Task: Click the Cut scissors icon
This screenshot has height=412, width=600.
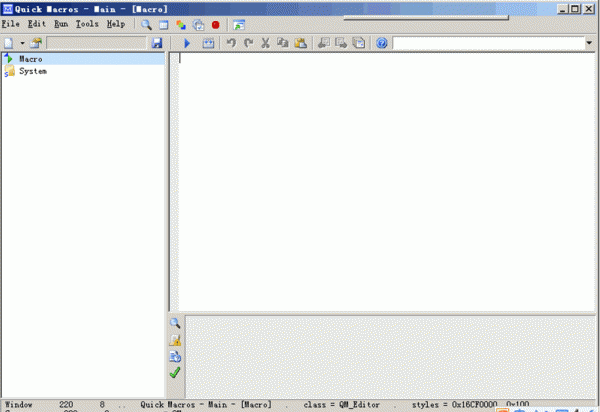Action: click(265, 43)
